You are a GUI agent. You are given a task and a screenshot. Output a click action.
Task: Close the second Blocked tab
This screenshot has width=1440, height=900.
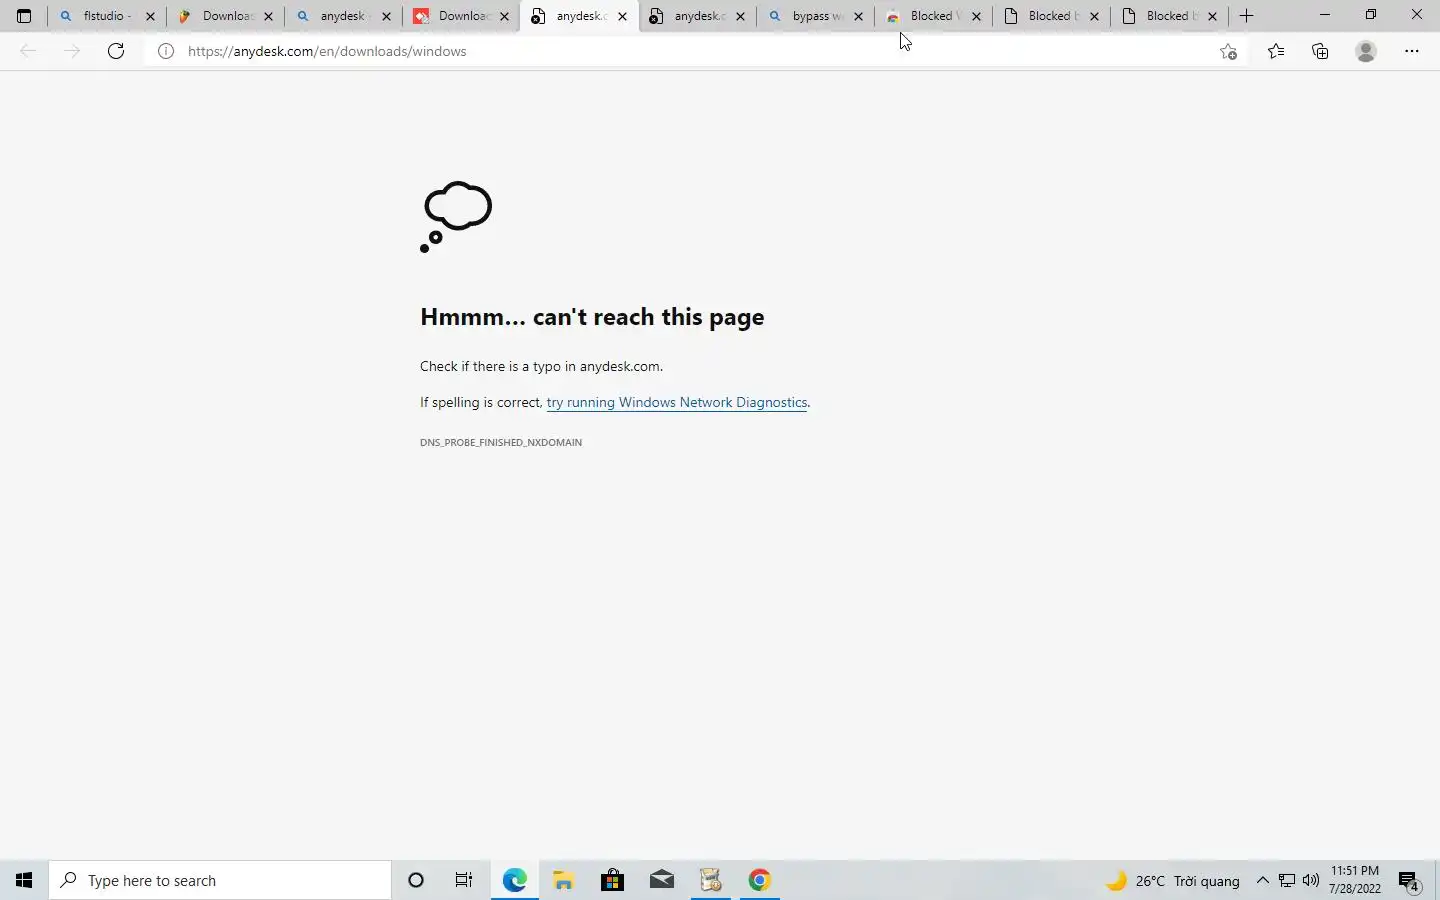pyautogui.click(x=1094, y=16)
